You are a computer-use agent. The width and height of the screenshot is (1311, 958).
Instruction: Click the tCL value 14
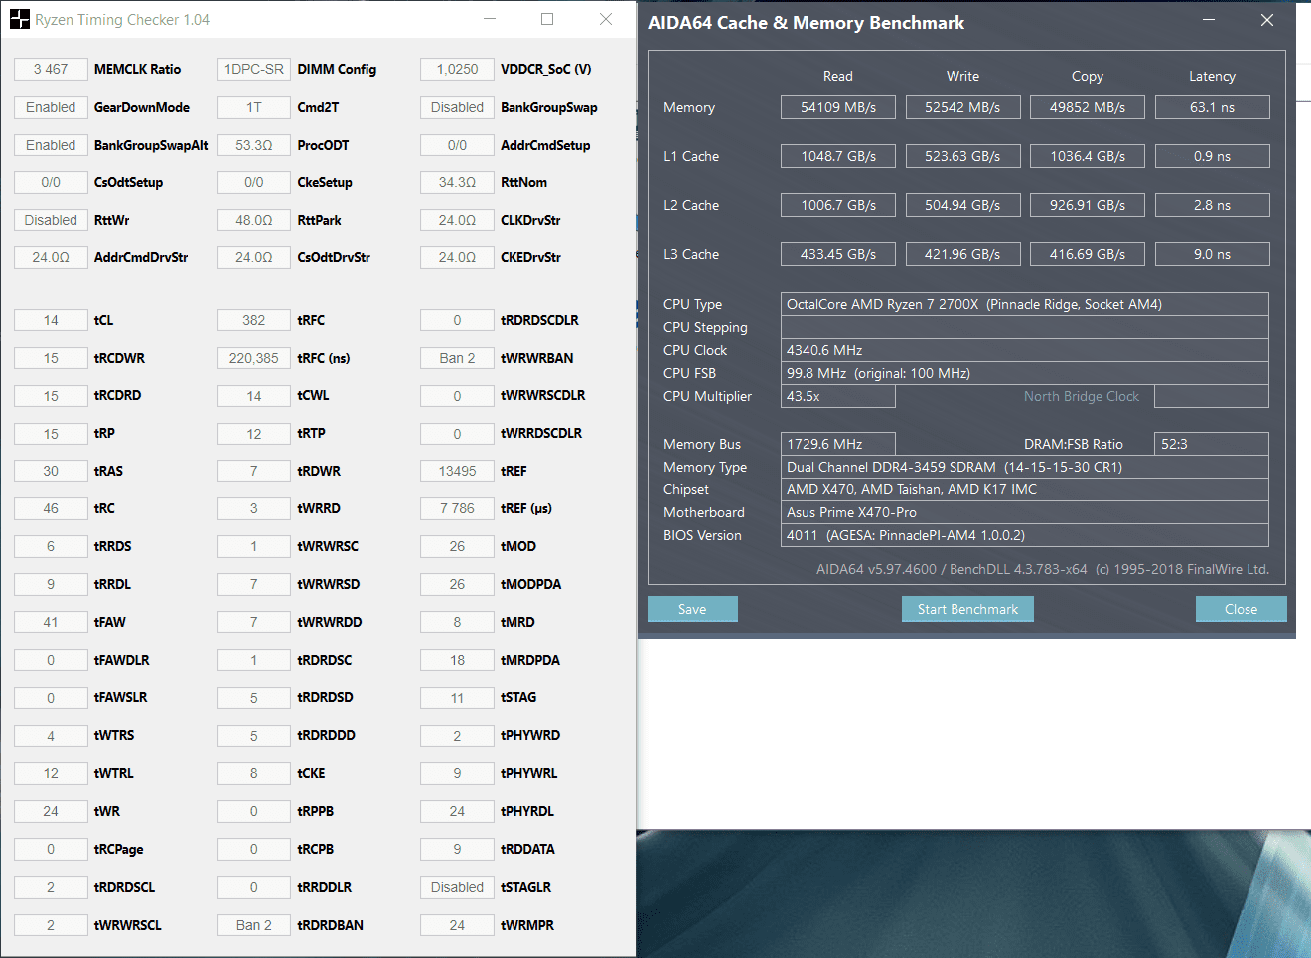click(51, 320)
